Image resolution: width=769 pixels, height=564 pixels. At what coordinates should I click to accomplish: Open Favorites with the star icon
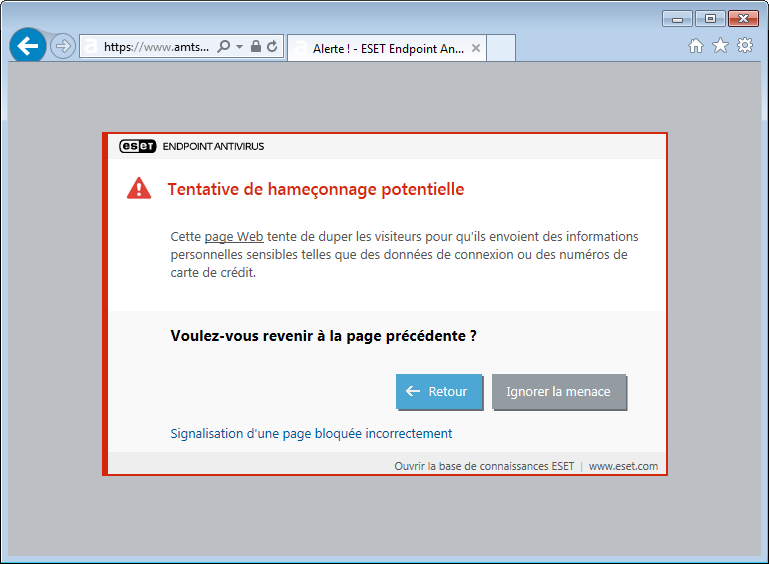(720, 46)
